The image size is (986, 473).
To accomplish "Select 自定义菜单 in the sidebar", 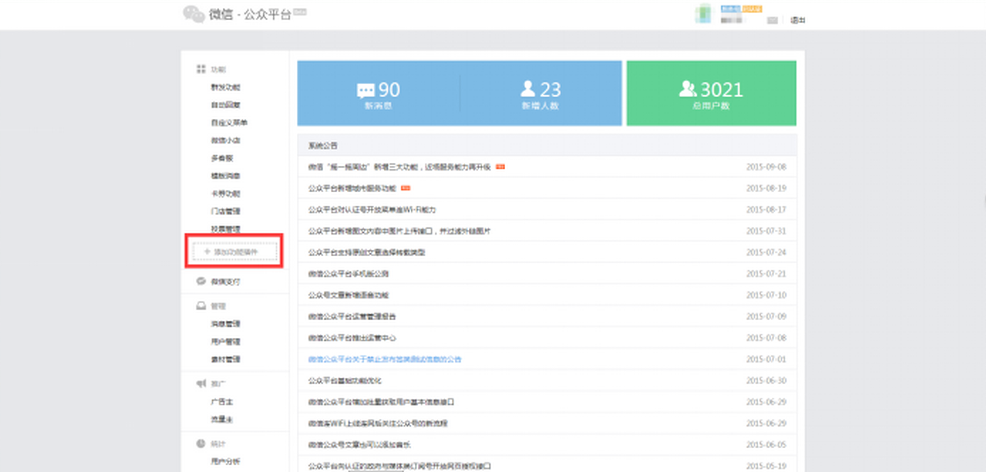I will [x=228, y=123].
